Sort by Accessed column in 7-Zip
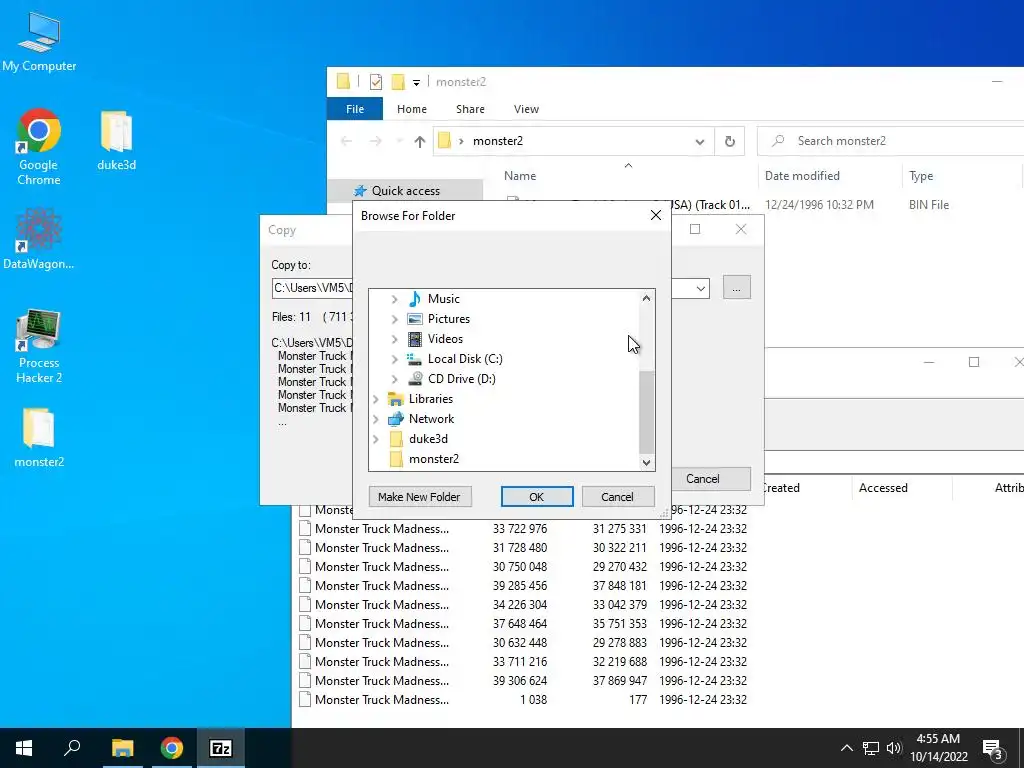 point(883,488)
